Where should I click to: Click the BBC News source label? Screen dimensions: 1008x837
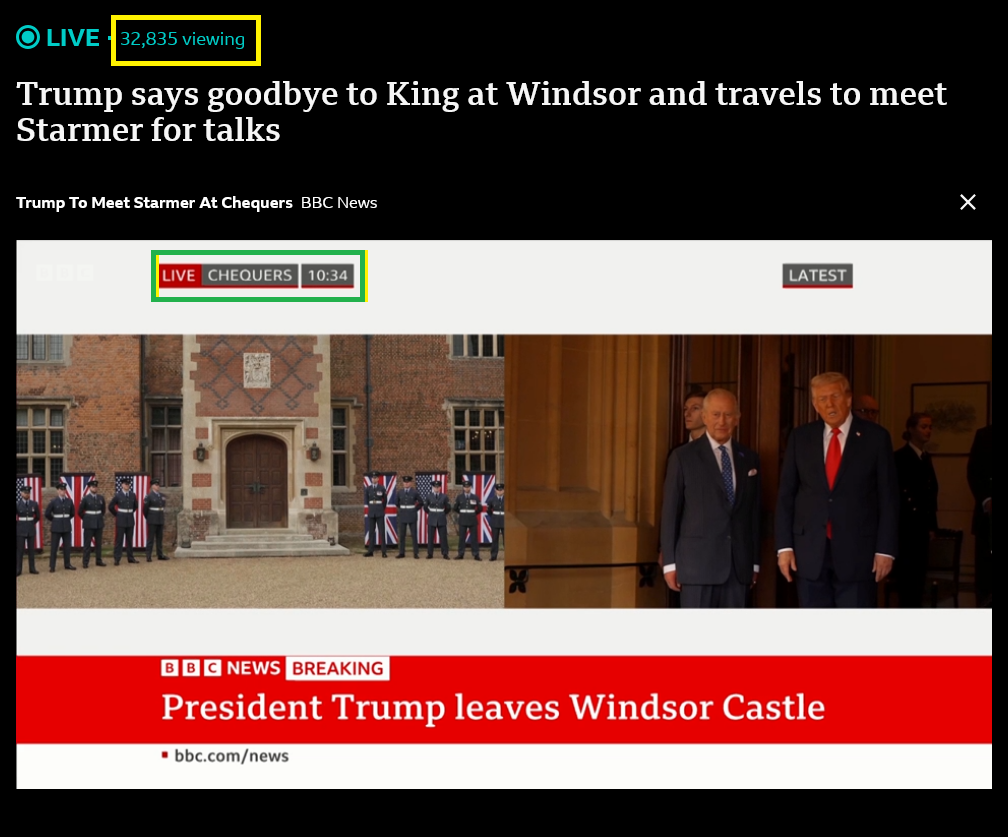[339, 202]
